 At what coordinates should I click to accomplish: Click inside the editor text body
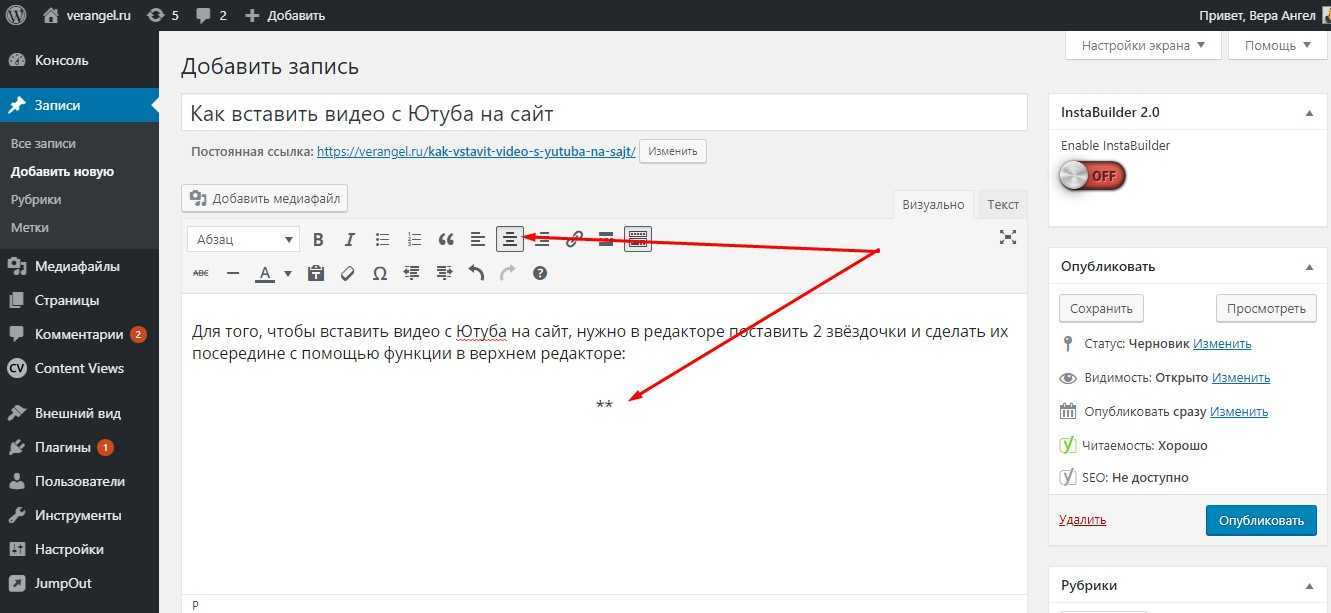tap(604, 443)
